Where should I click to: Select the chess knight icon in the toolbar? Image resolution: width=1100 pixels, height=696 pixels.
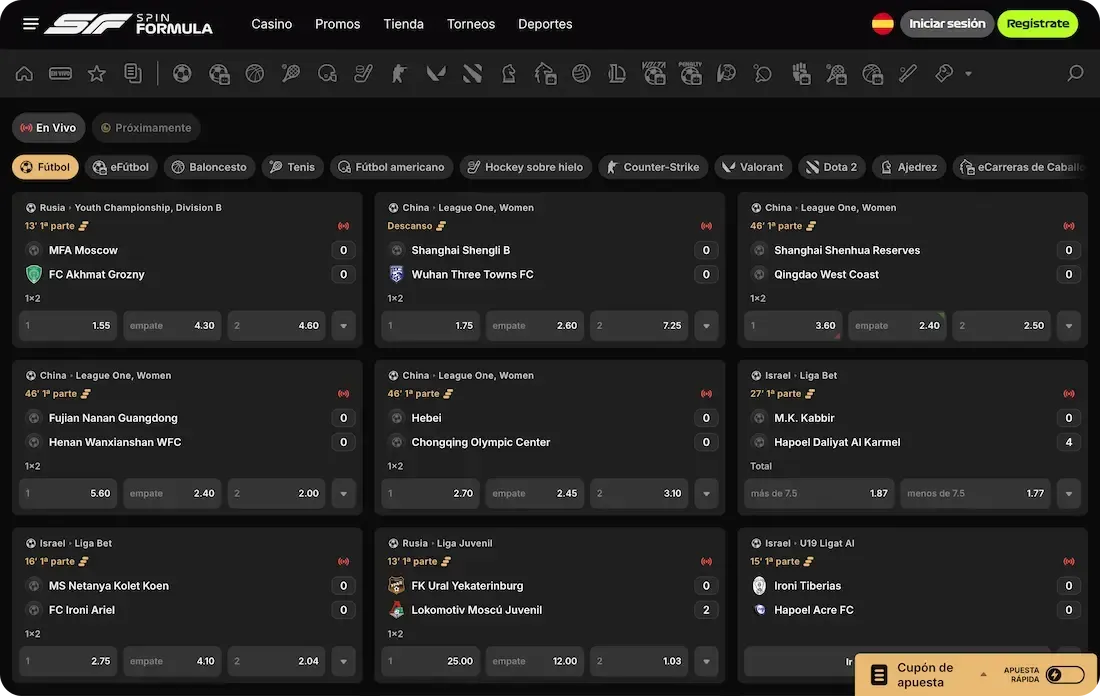(x=509, y=73)
